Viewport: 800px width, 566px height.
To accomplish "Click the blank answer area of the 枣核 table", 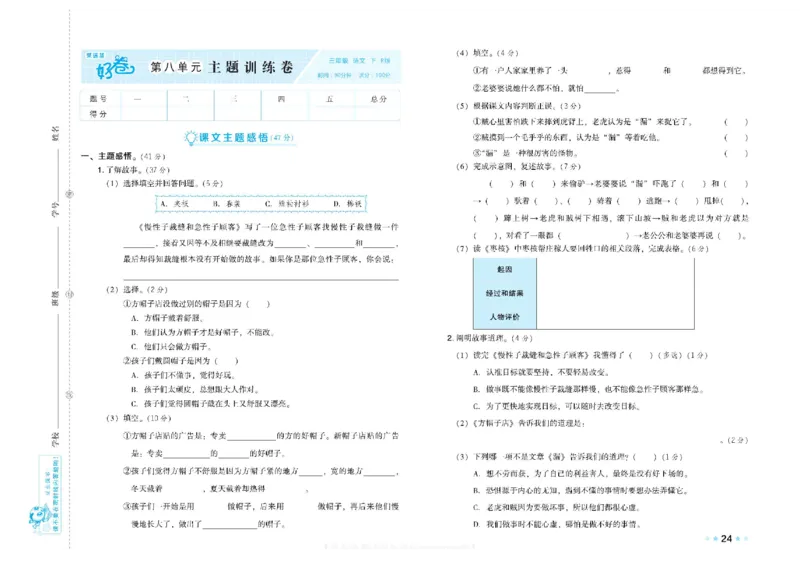I will pyautogui.click(x=615, y=293).
